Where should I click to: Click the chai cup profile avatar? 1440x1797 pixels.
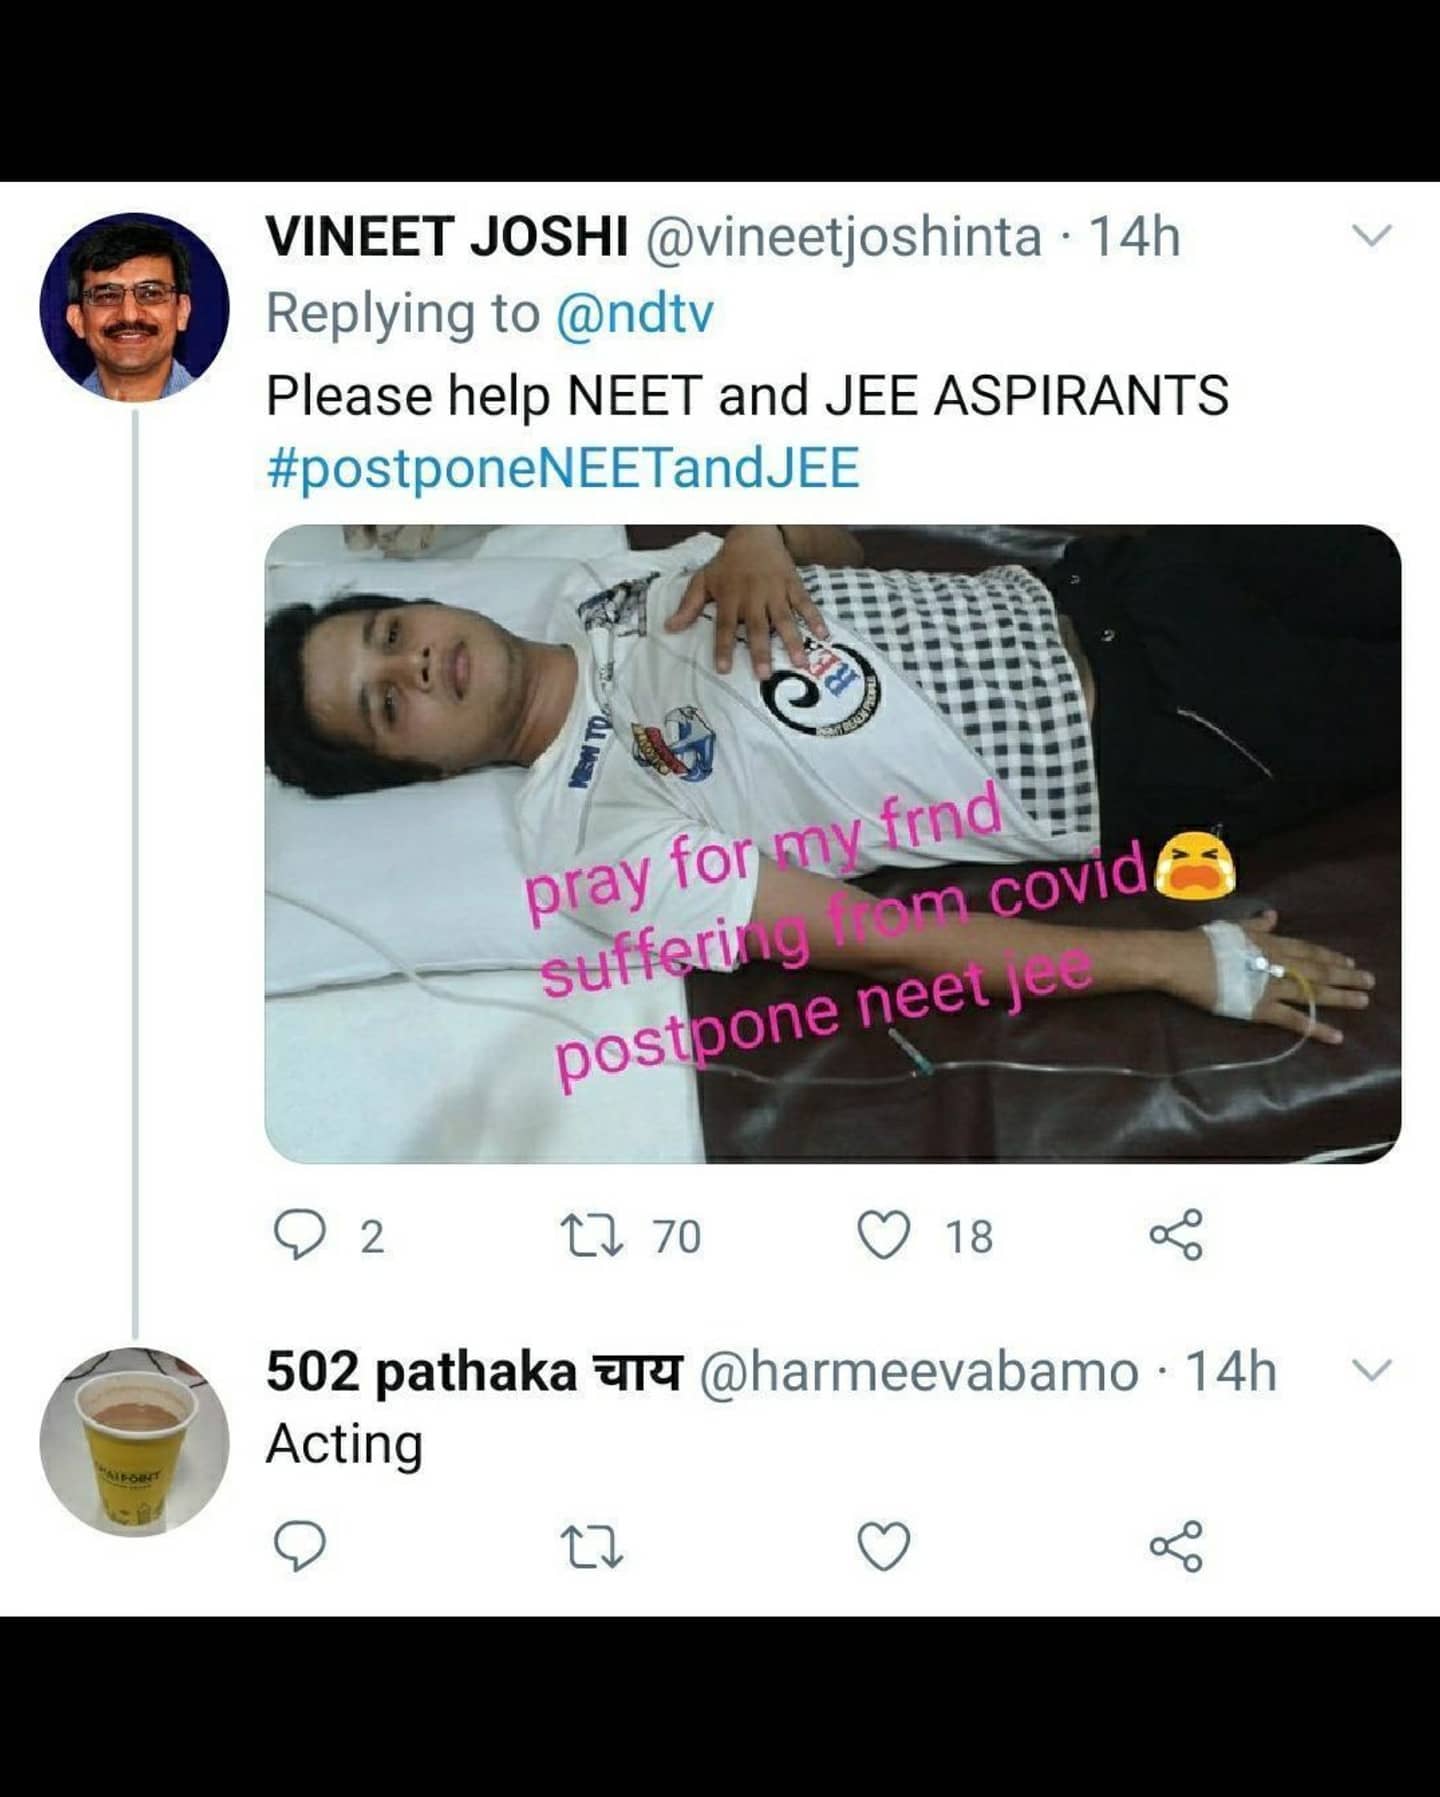point(134,1441)
